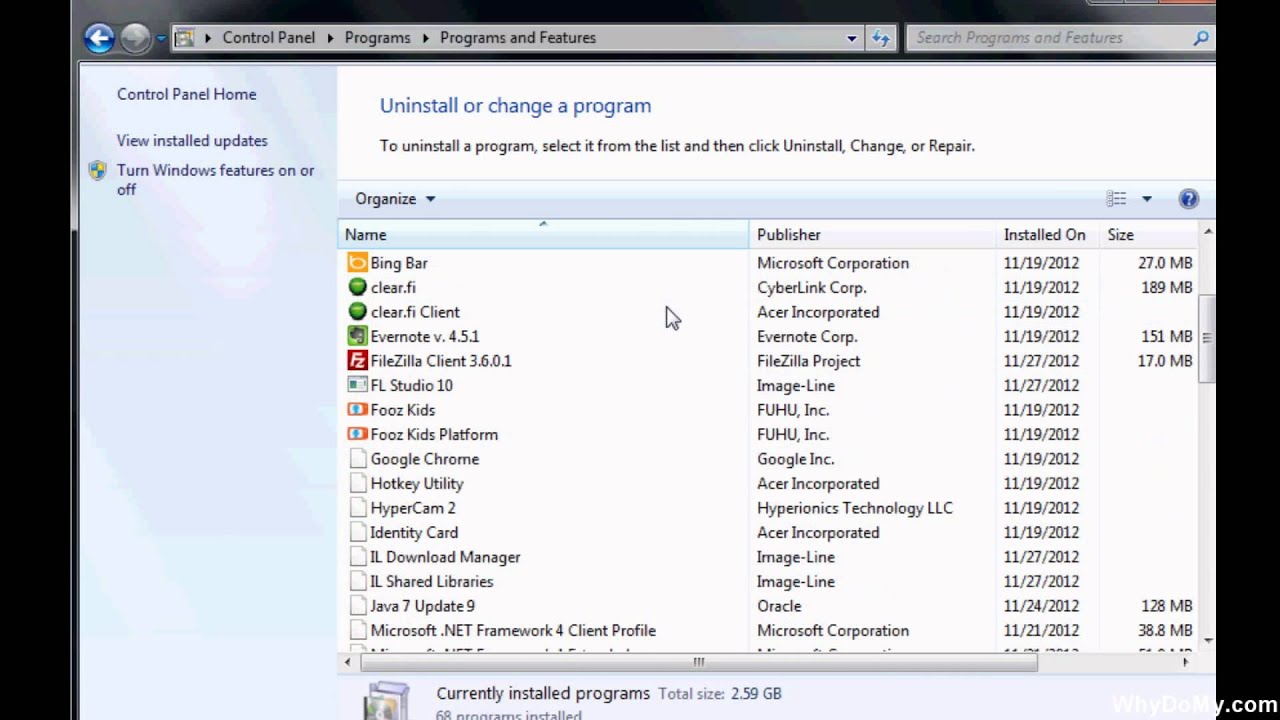Viewport: 1280px width, 720px height.
Task: Click the Identity Card entry icon
Action: pyautogui.click(x=358, y=532)
